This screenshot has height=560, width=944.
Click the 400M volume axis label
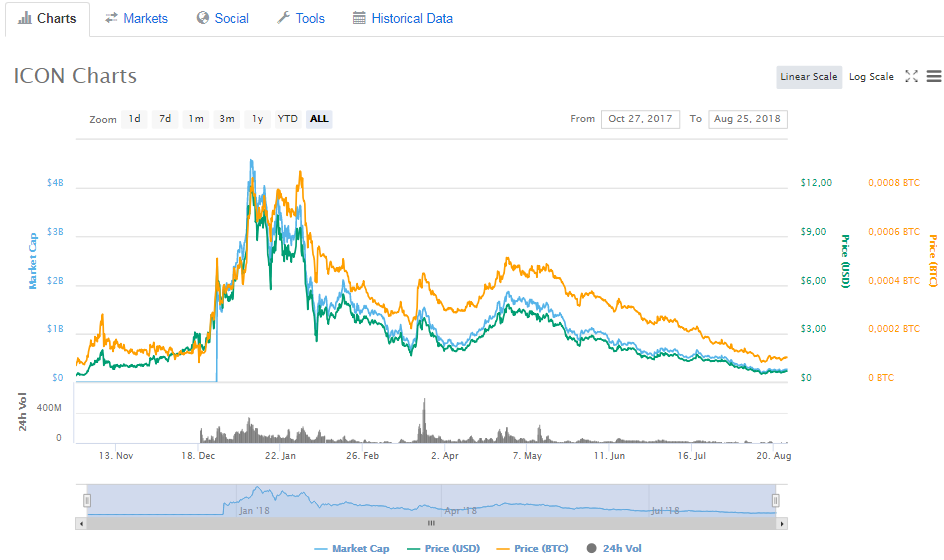(x=49, y=408)
